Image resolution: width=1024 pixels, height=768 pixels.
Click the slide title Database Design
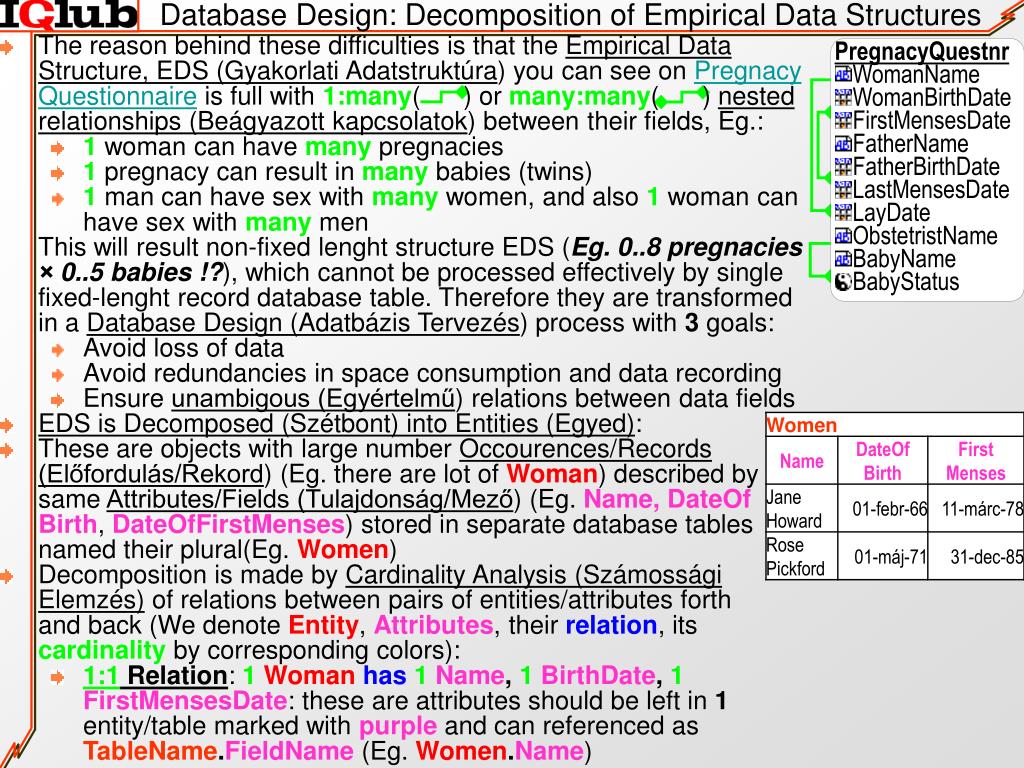pyautogui.click(x=570, y=15)
